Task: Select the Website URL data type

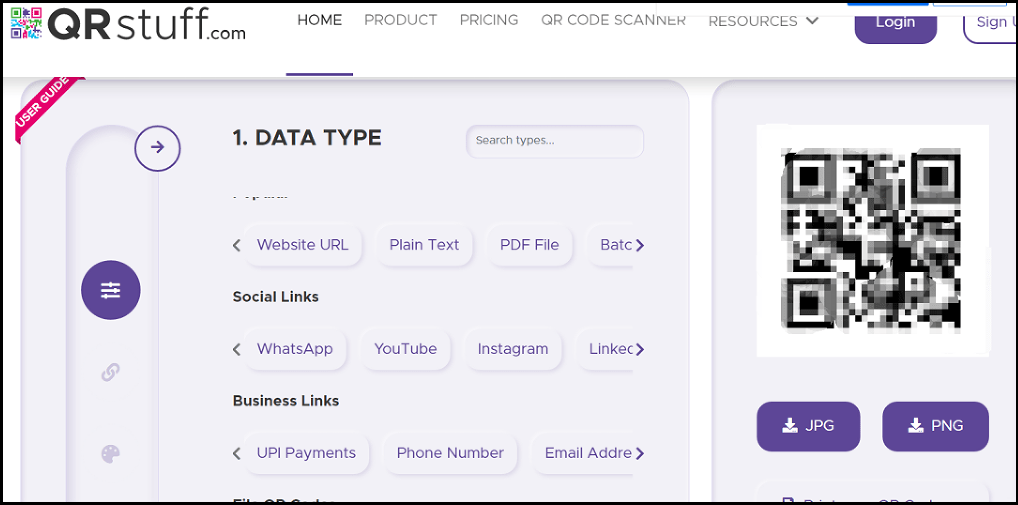Action: tap(303, 245)
